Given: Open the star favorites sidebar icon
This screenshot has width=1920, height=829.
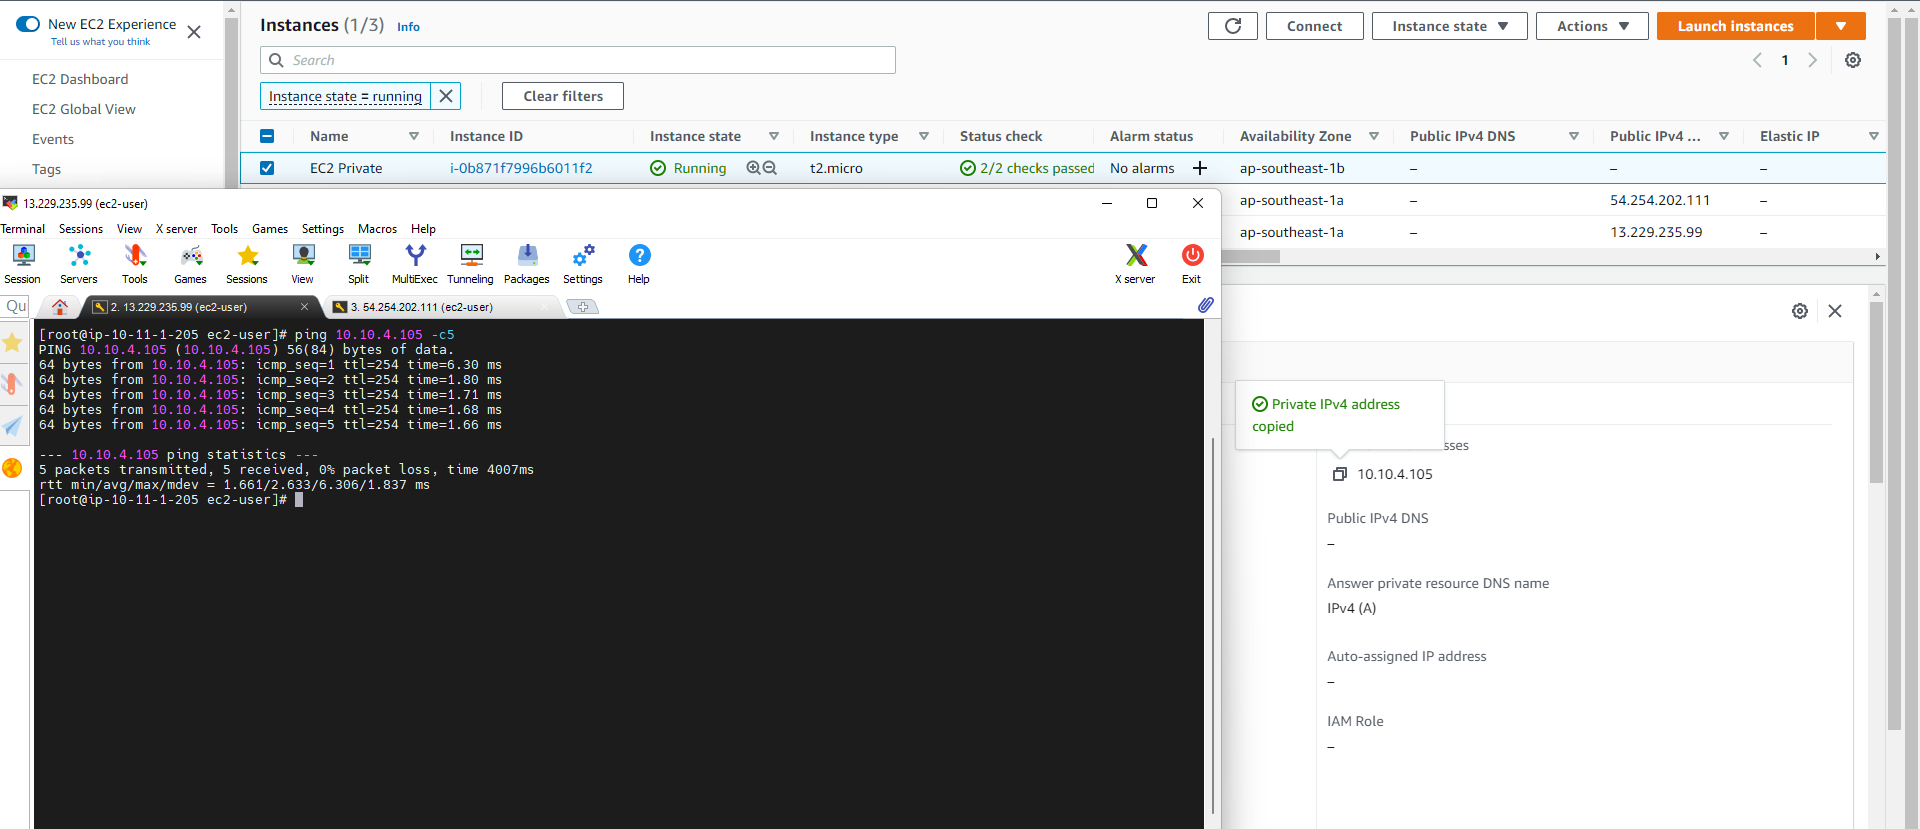Looking at the screenshot, I should (12, 343).
